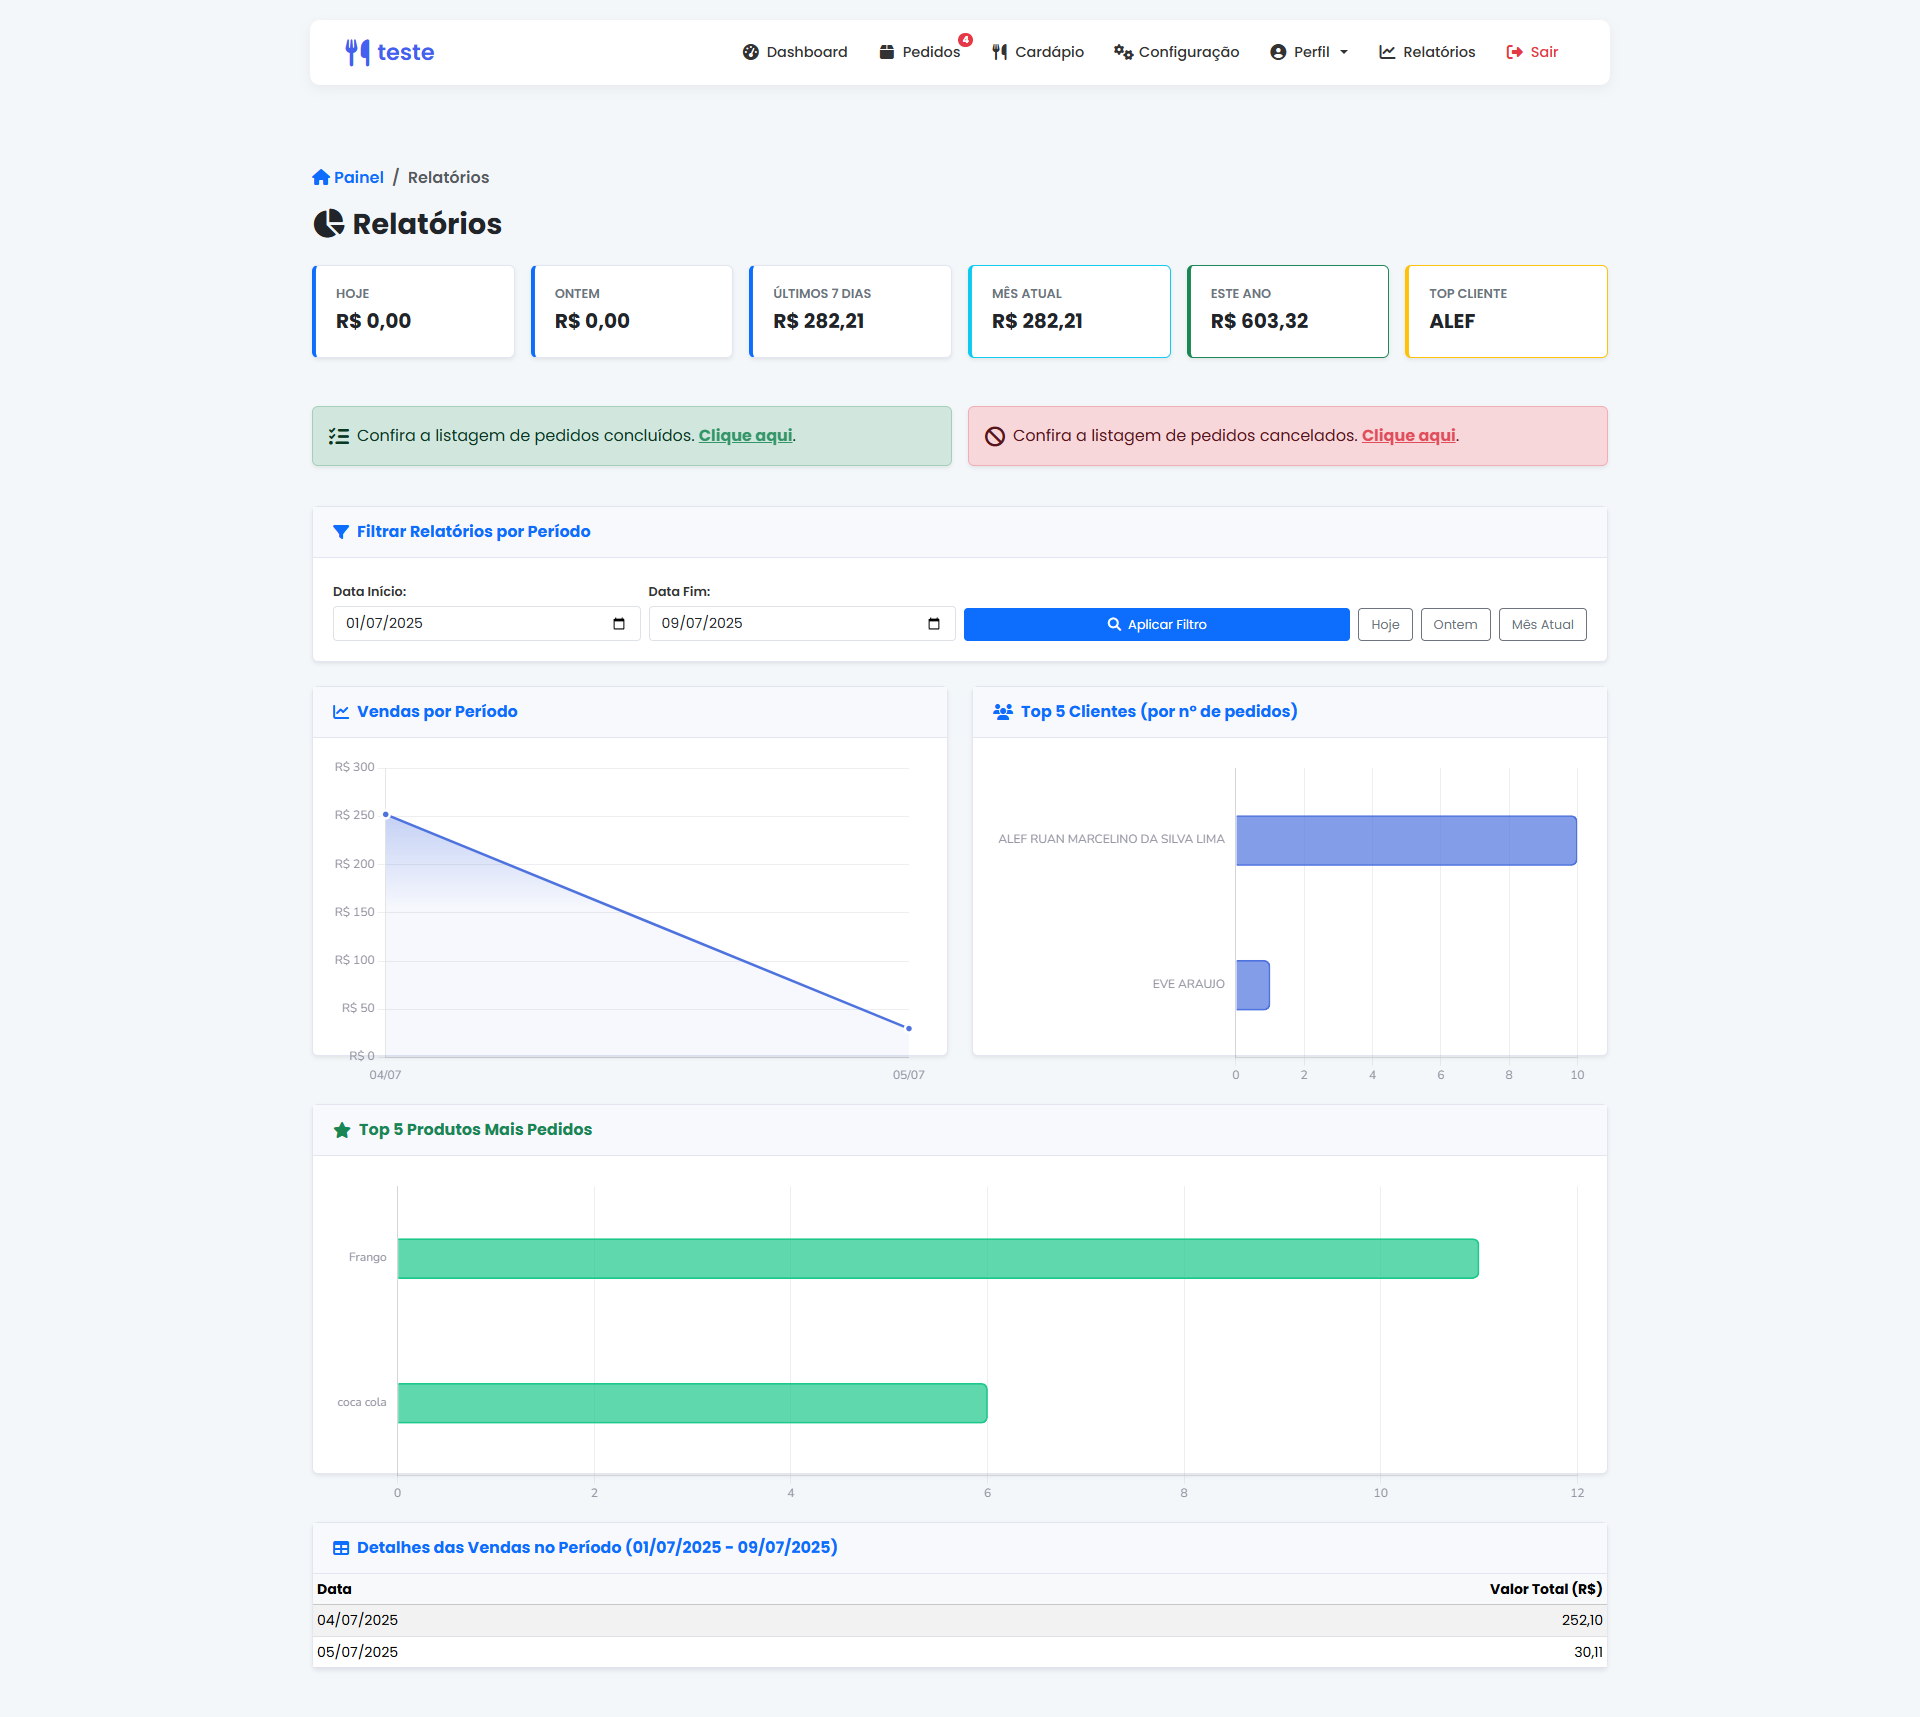Click the EVE ARAUJO bar in chart
The height and width of the screenshot is (1717, 1920).
tap(1253, 985)
